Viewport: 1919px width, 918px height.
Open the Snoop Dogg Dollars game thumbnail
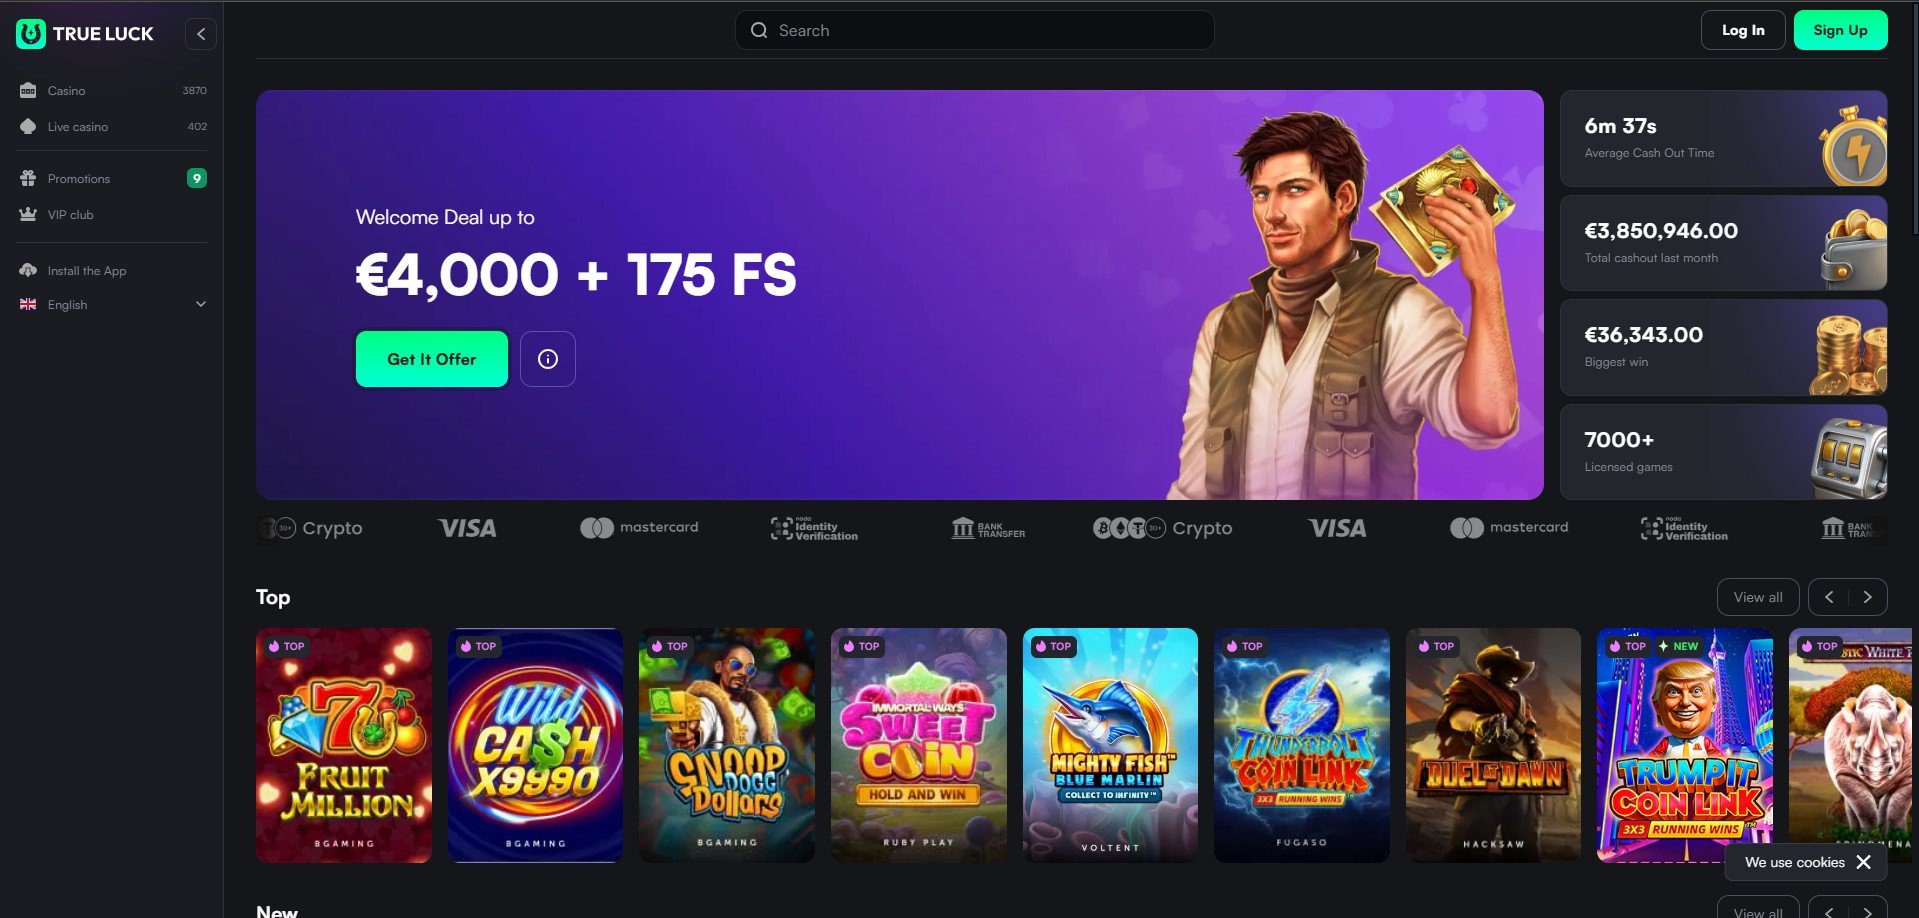pyautogui.click(x=727, y=745)
